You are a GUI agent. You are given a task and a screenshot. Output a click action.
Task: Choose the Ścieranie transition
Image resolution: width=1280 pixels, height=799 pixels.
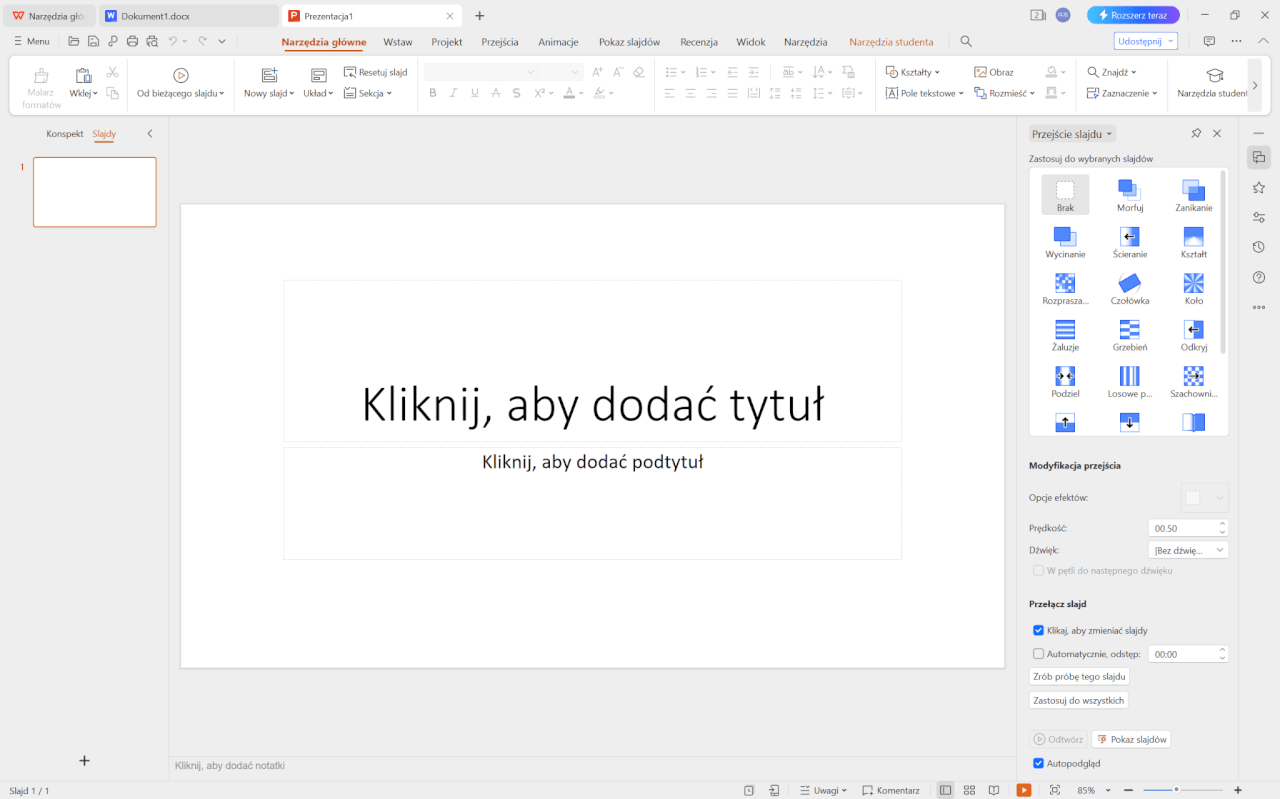pyautogui.click(x=1129, y=242)
